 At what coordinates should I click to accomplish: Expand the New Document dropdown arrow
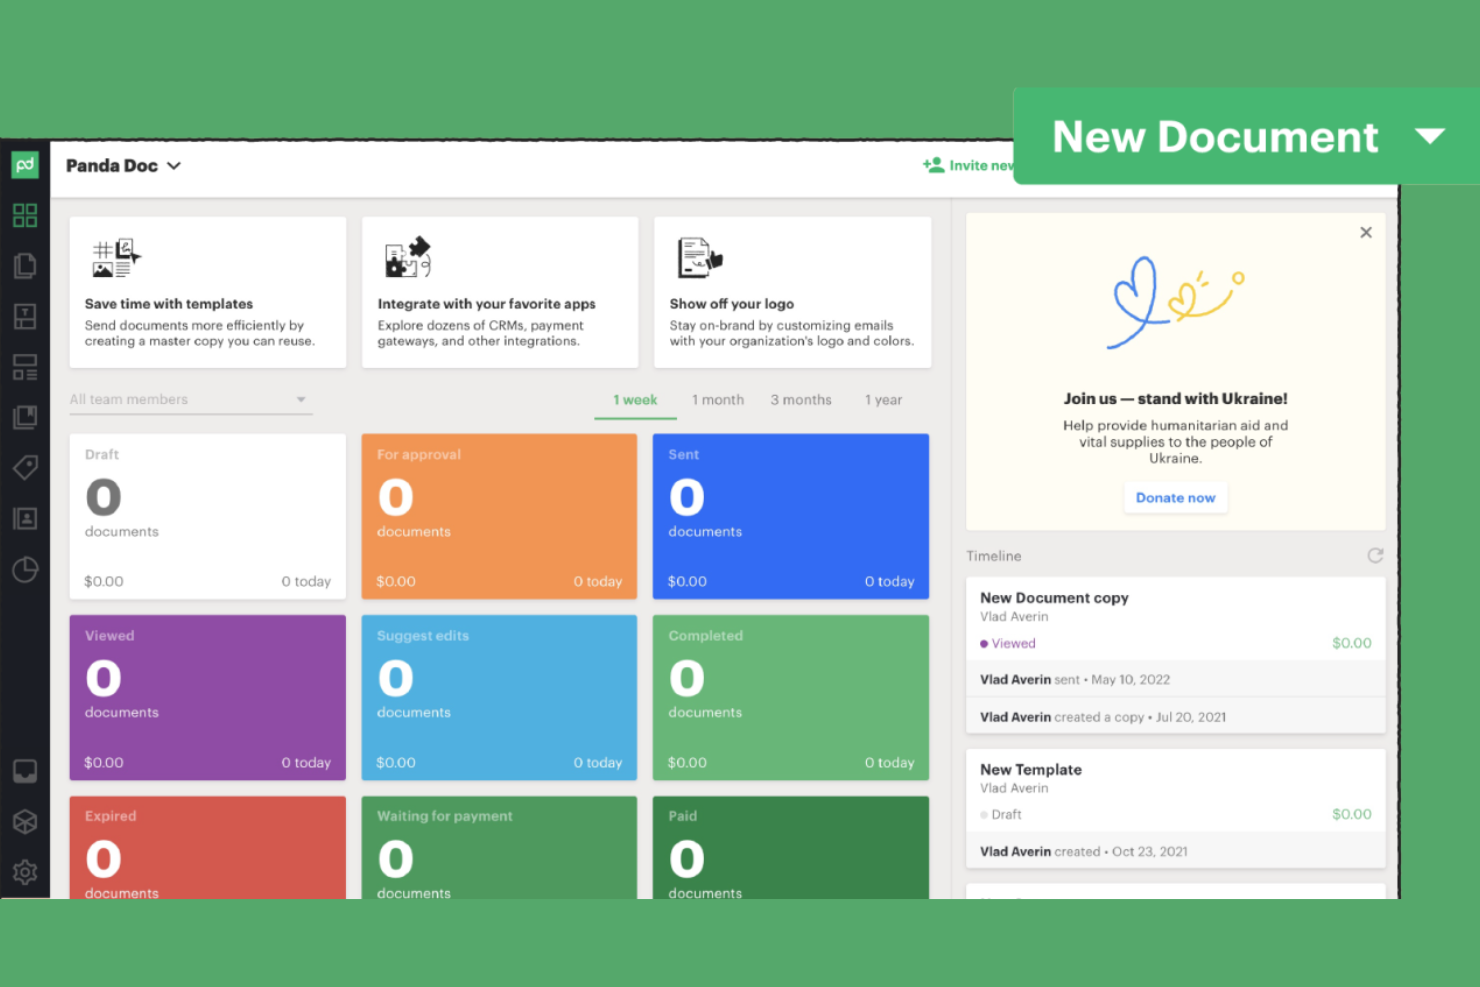1430,136
